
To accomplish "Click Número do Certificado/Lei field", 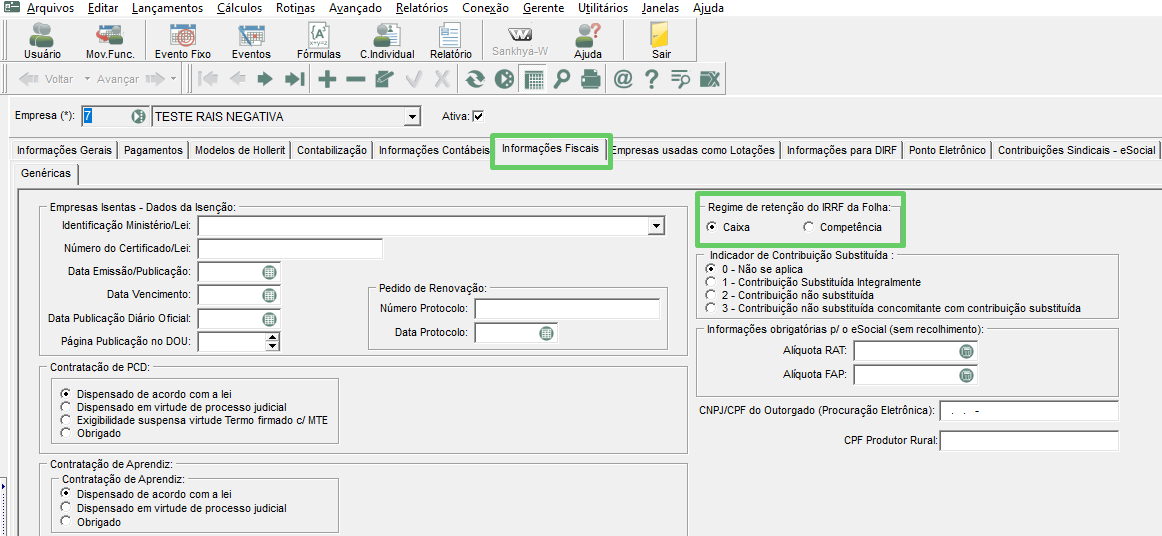I will point(290,248).
